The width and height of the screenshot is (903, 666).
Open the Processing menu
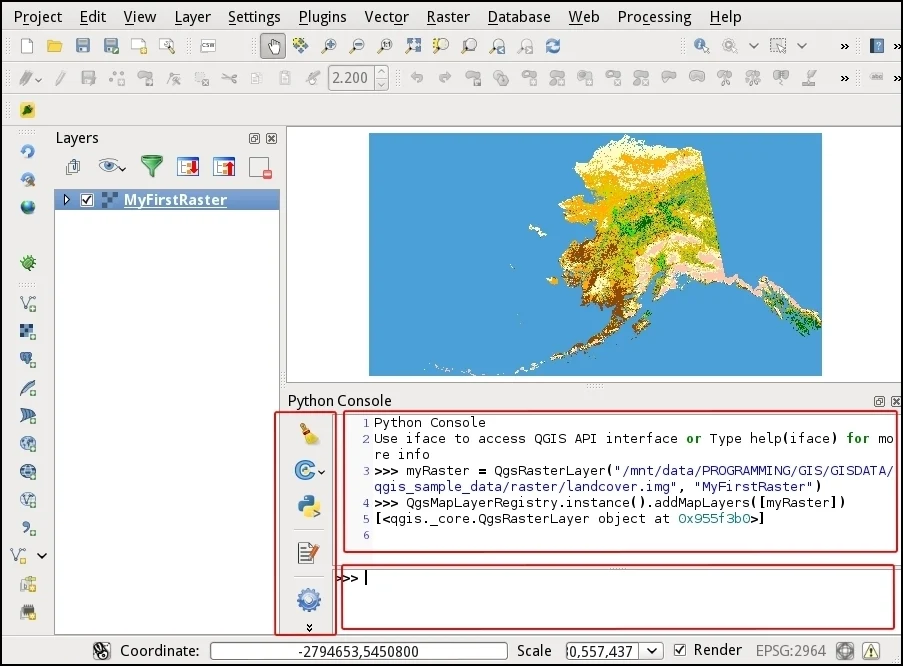(654, 17)
